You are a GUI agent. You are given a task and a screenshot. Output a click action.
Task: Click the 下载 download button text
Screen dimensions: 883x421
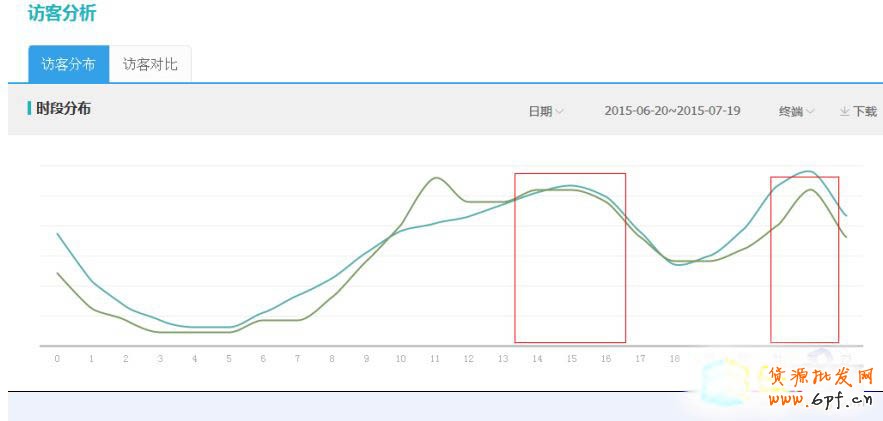point(865,111)
